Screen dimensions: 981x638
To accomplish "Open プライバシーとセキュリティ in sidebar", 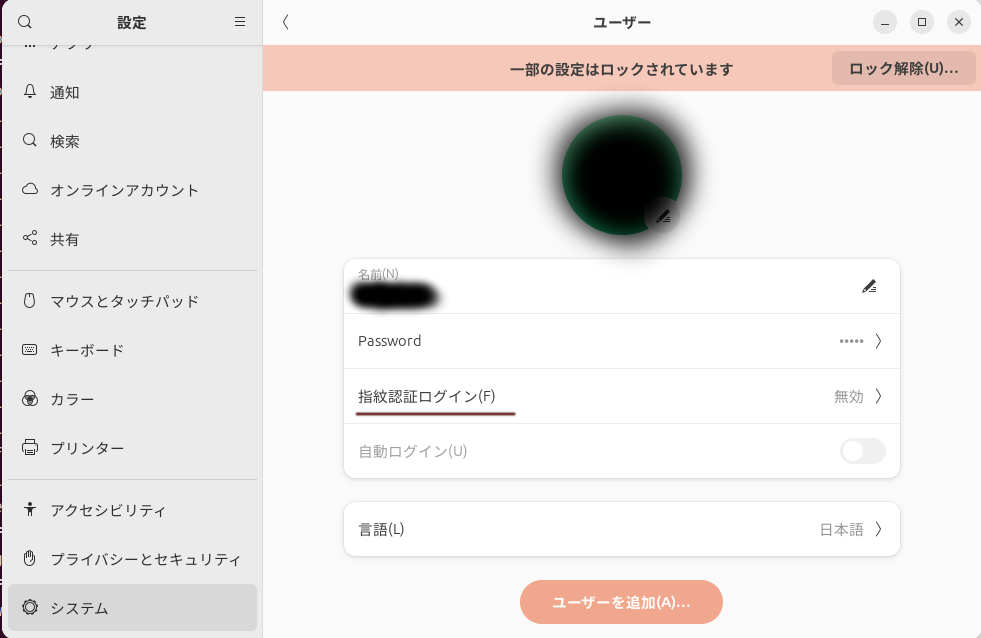I will tap(145, 559).
